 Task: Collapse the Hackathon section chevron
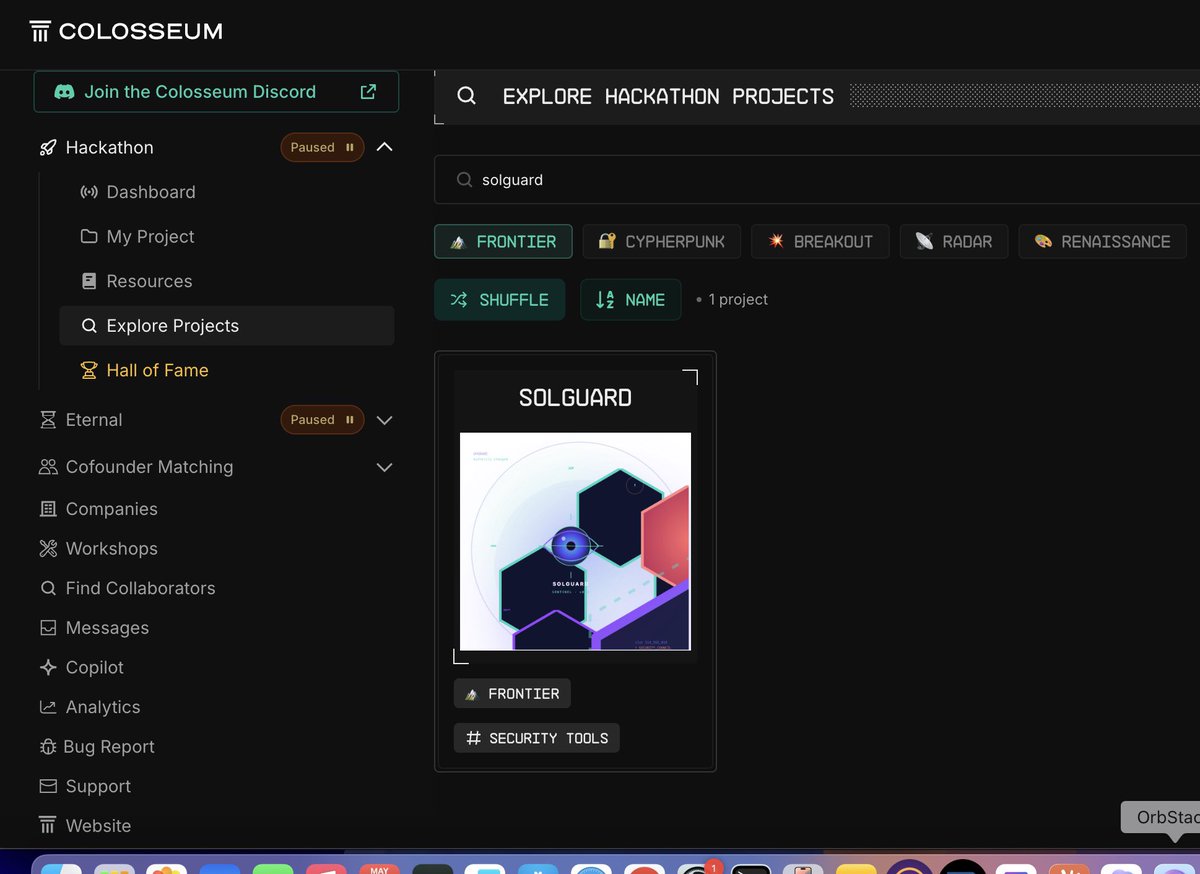pos(384,147)
